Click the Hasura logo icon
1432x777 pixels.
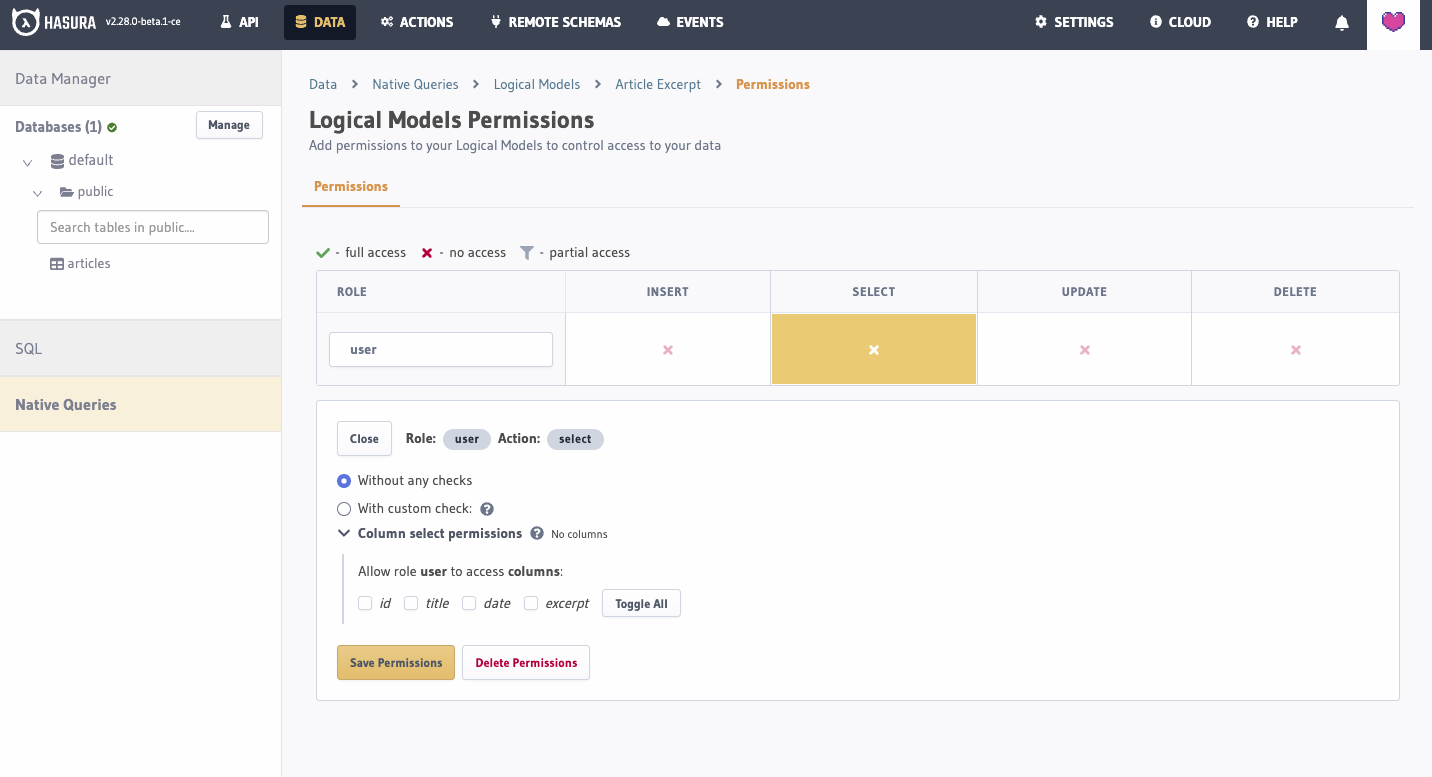26,22
